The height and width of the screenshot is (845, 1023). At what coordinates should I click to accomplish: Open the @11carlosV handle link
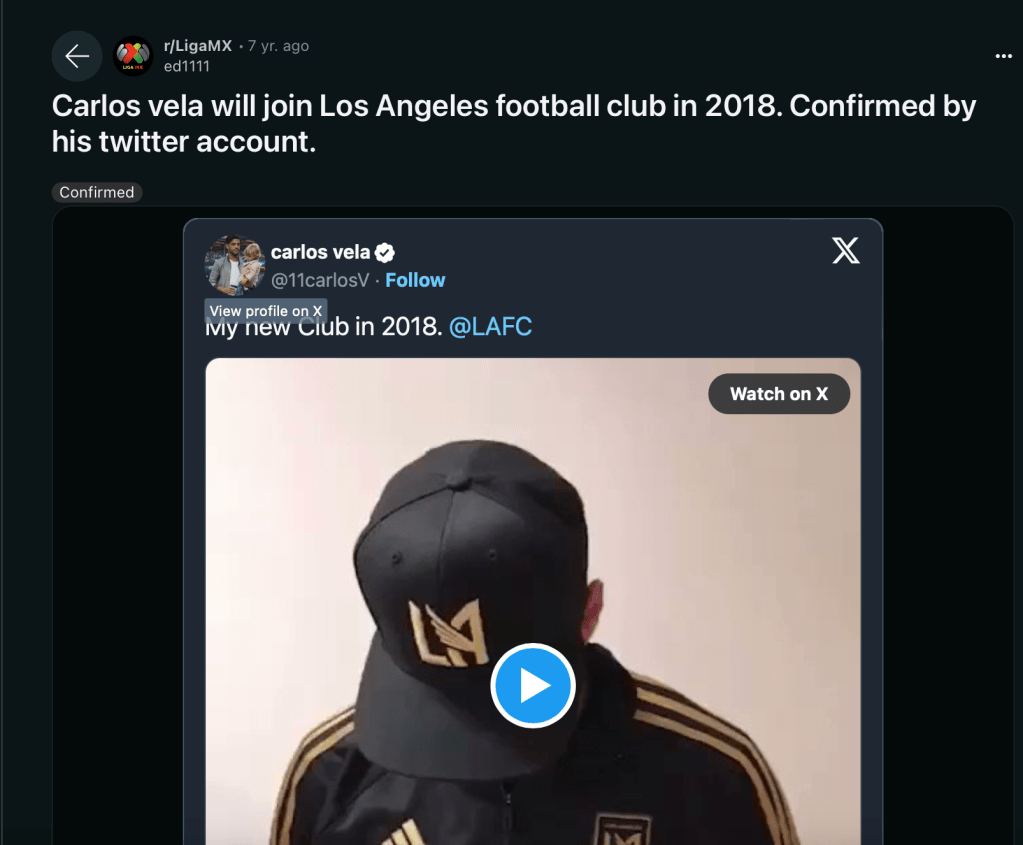[321, 280]
